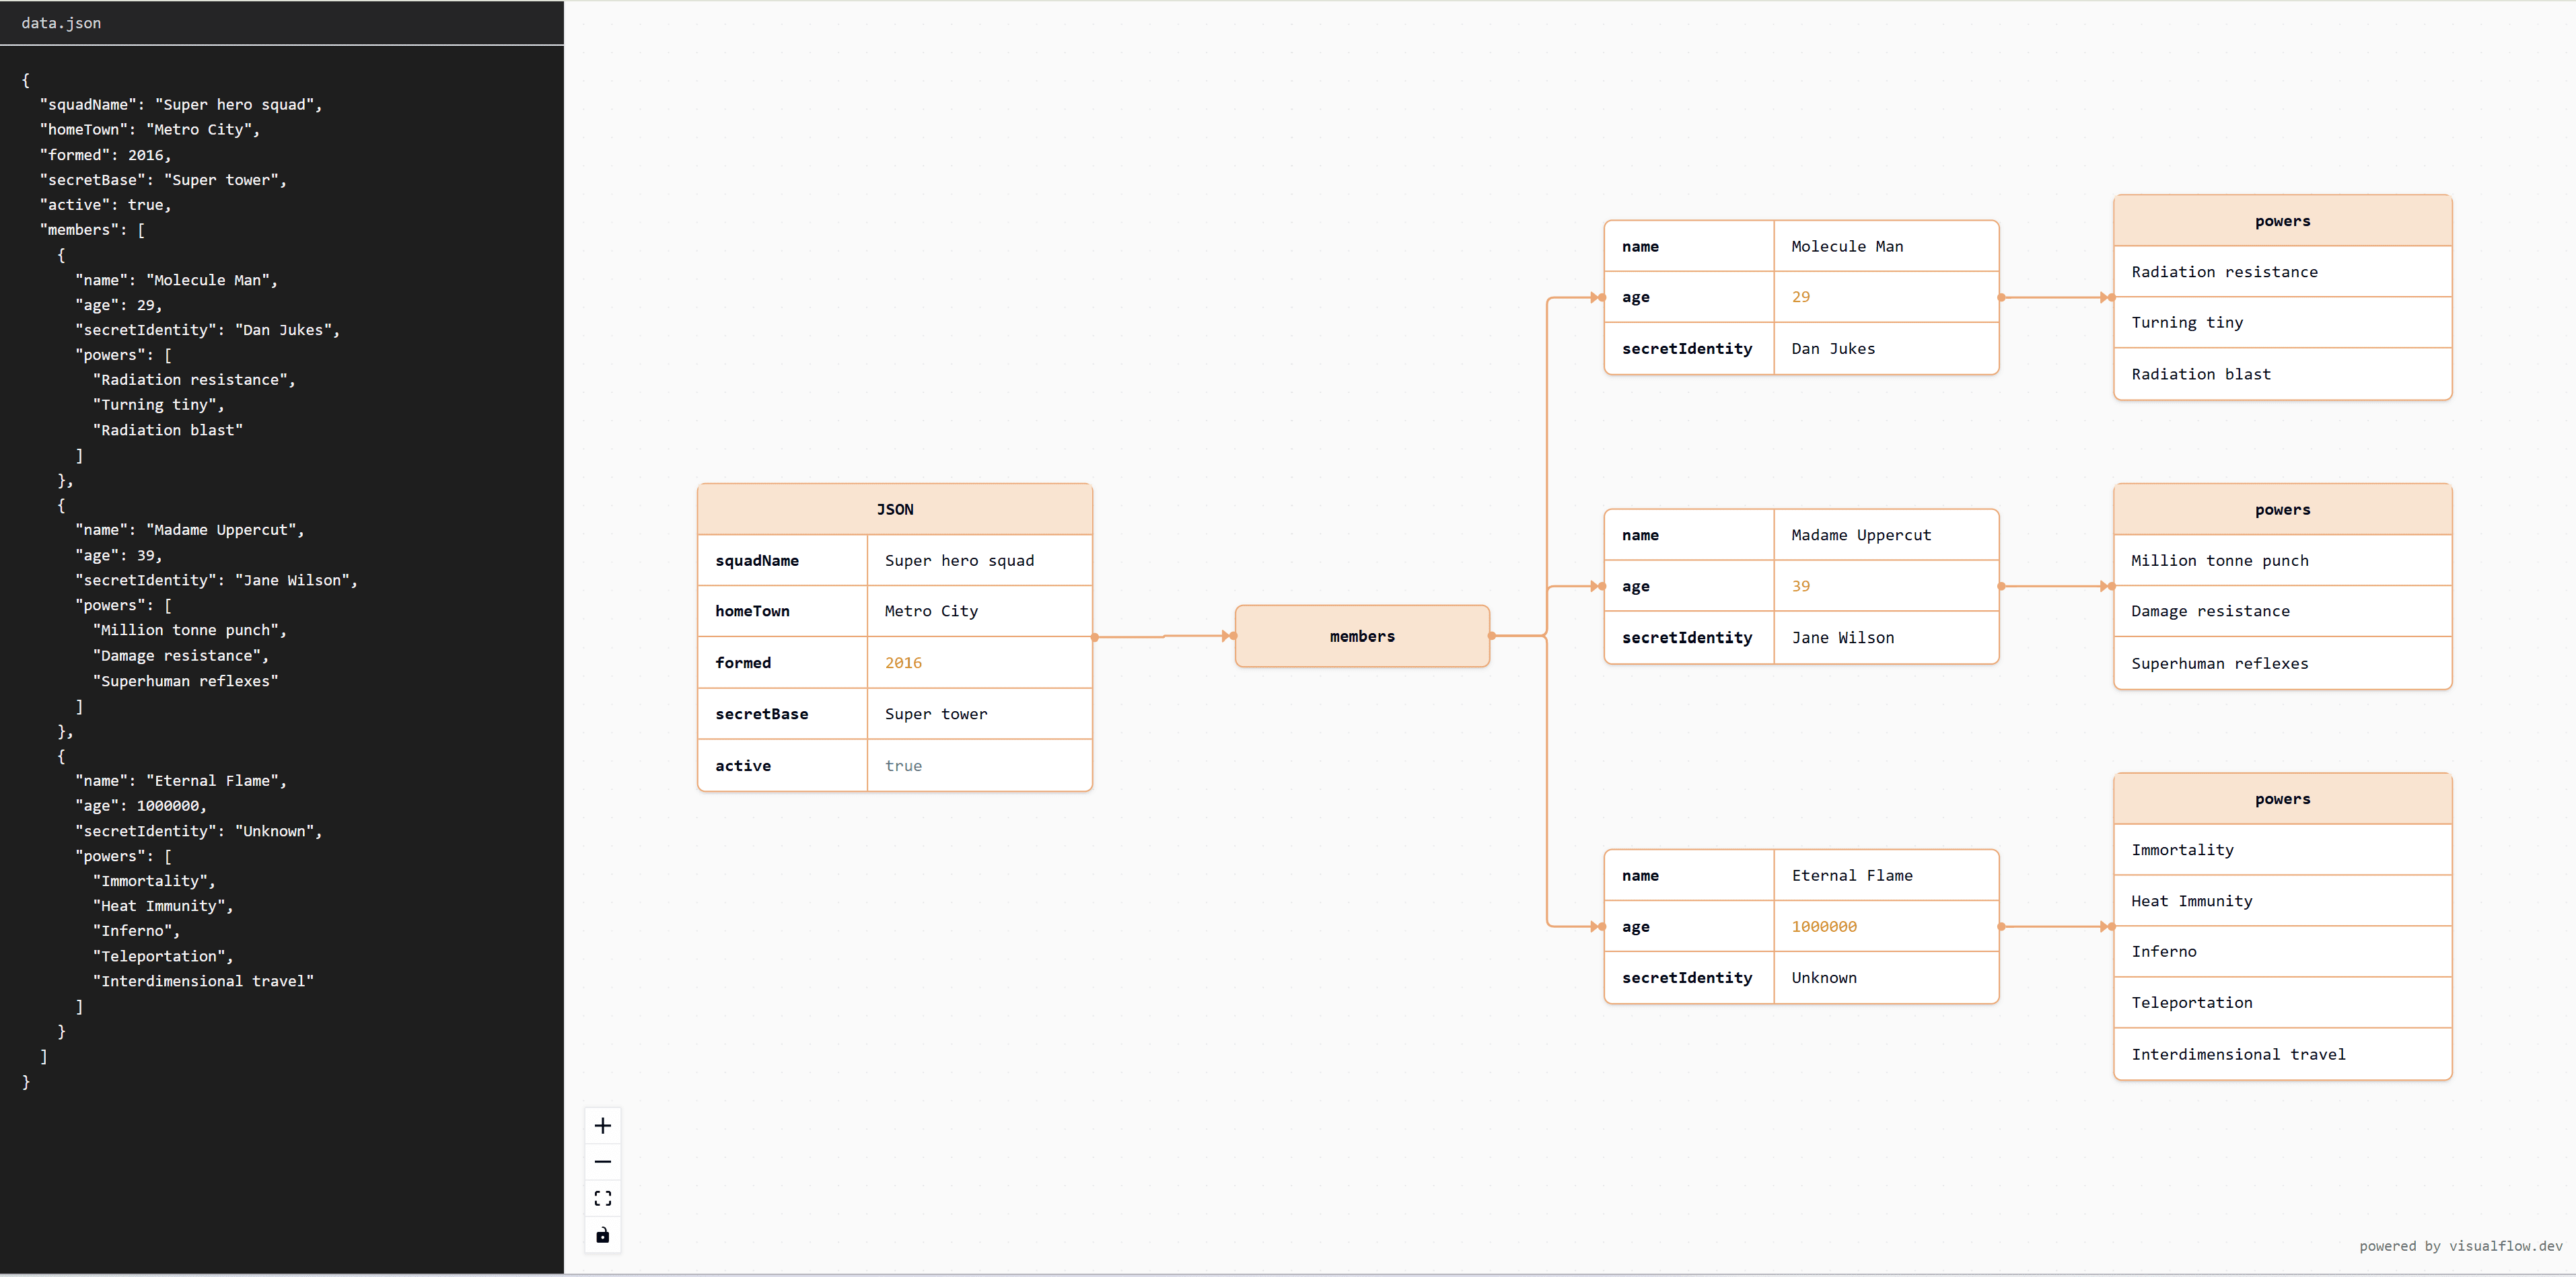The image size is (2576, 1277).
Task: Click the "members": [ editor line
Action: (x=92, y=229)
